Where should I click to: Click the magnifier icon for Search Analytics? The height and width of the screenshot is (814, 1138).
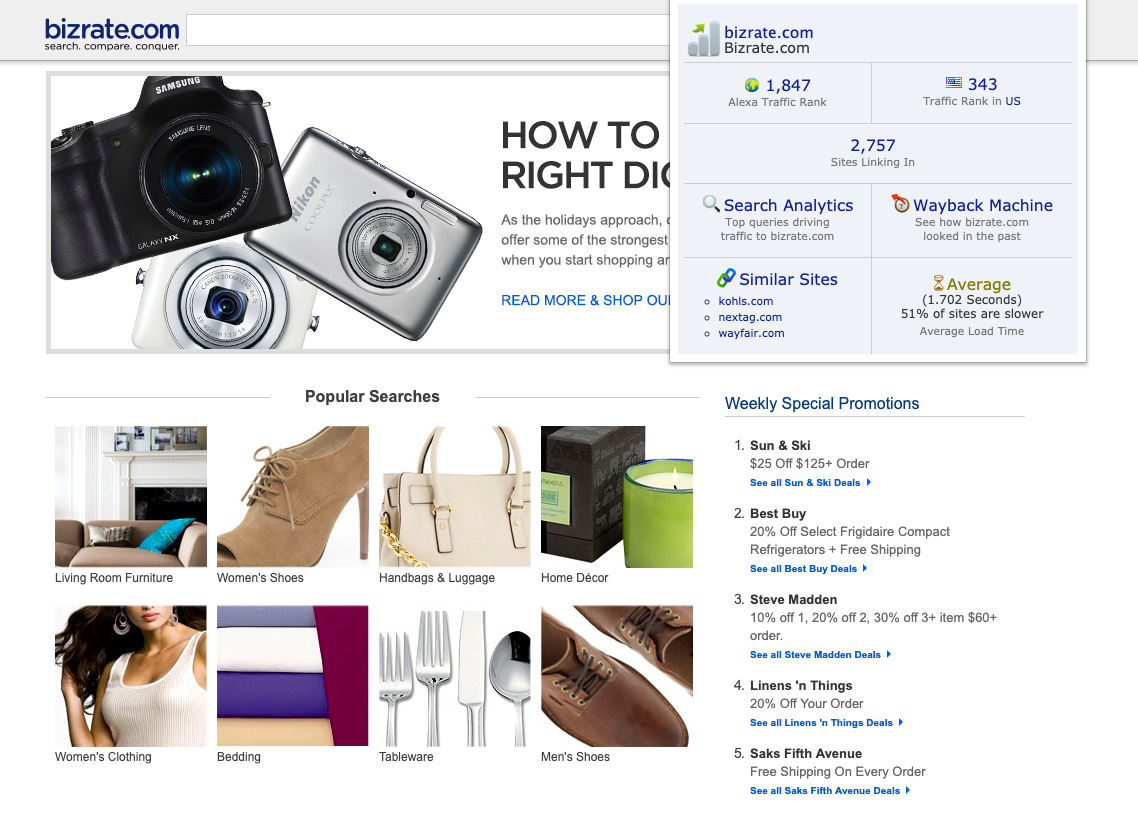tap(711, 204)
